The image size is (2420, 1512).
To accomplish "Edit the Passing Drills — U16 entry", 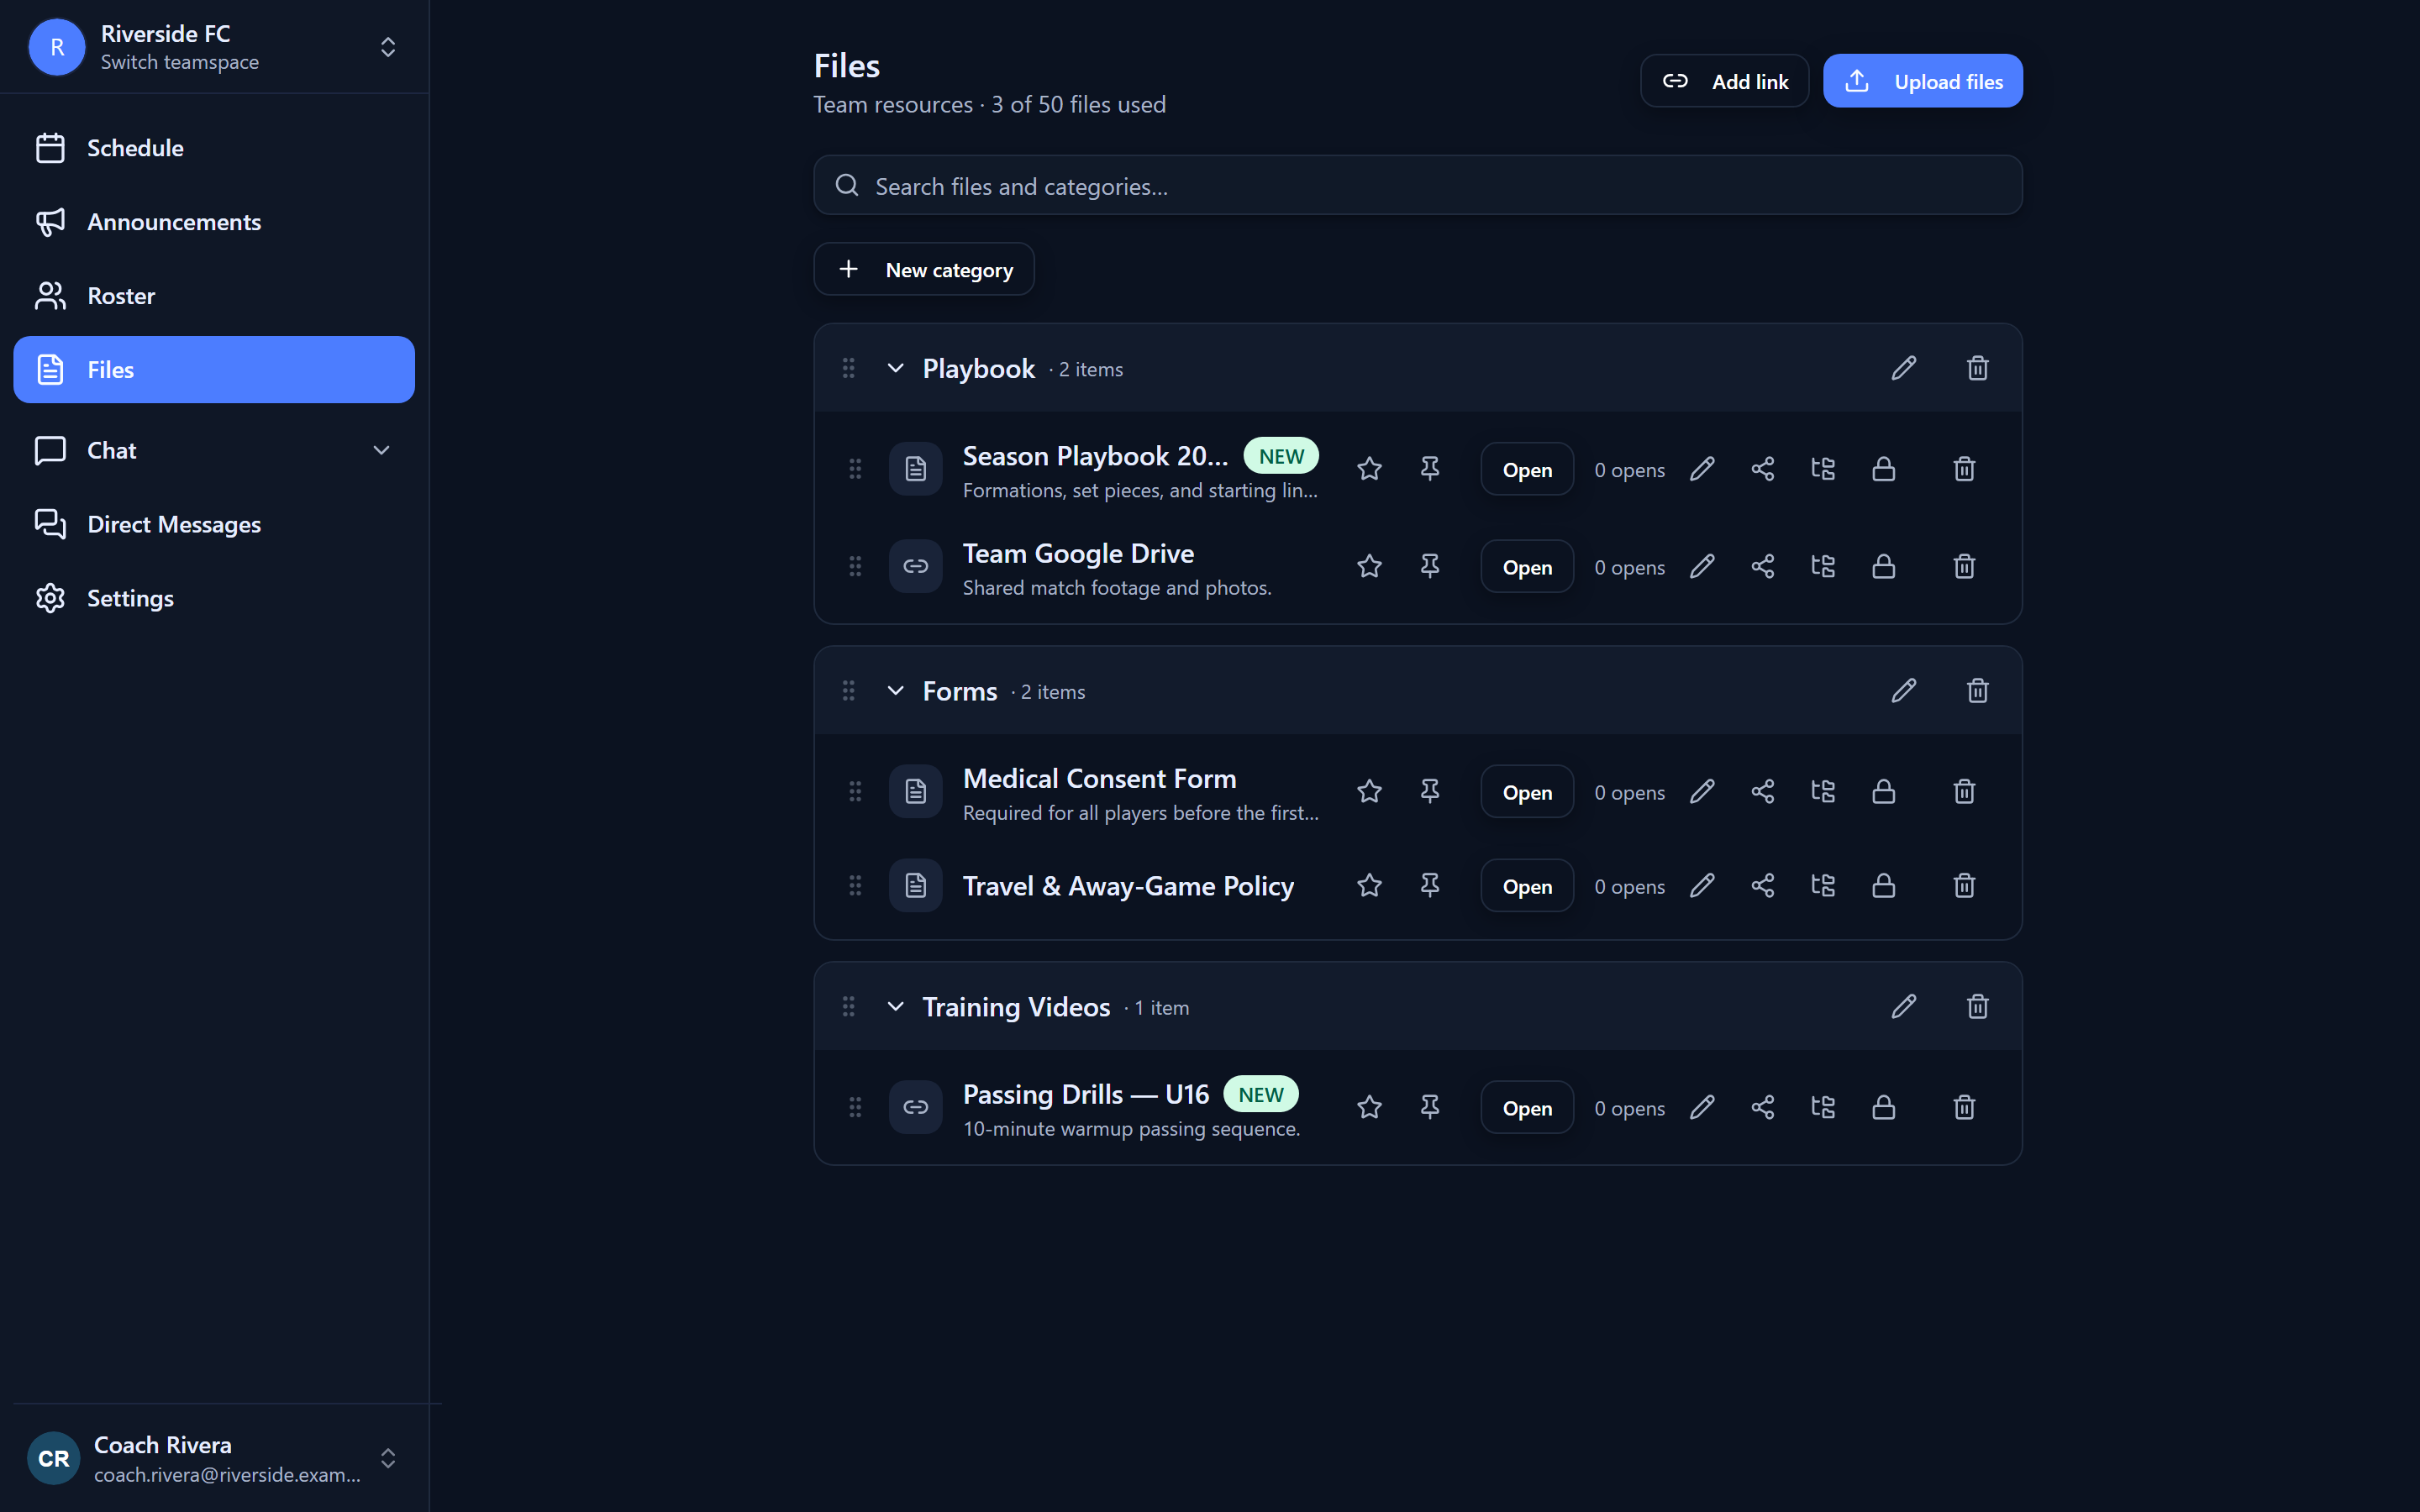I will click(1702, 1108).
